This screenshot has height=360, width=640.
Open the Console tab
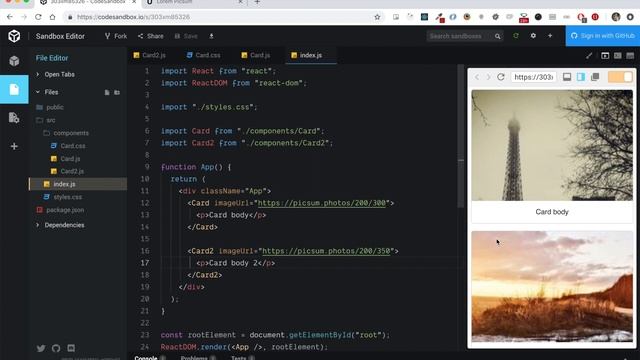[x=149, y=358]
